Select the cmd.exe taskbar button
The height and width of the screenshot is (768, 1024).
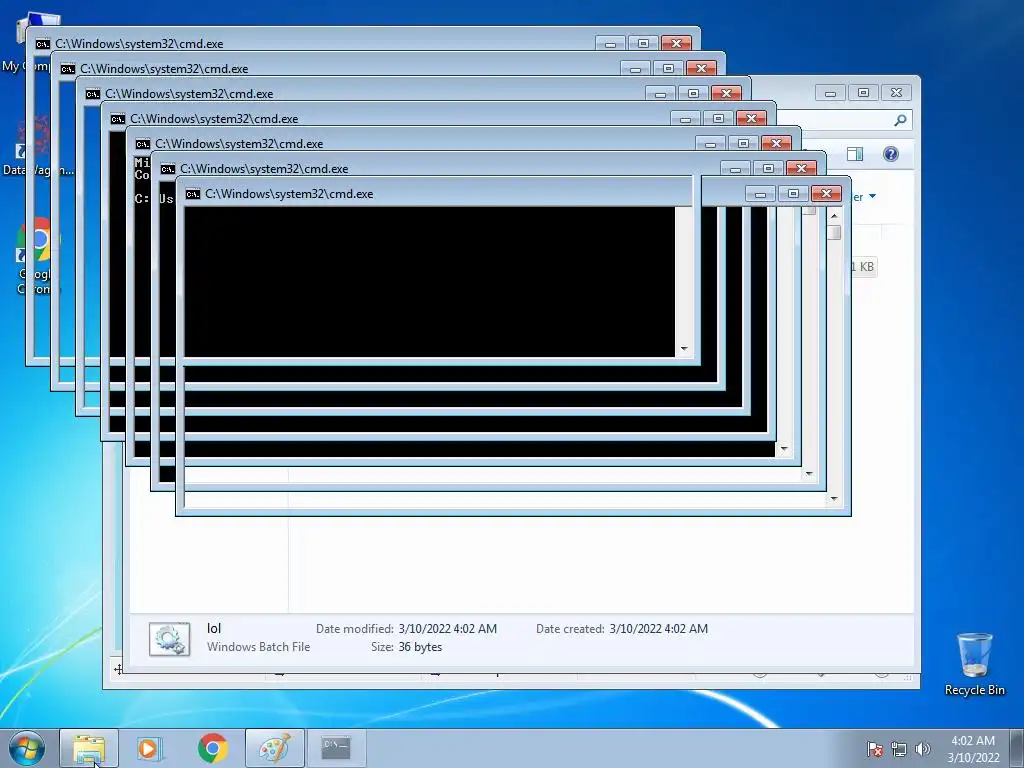pos(336,748)
